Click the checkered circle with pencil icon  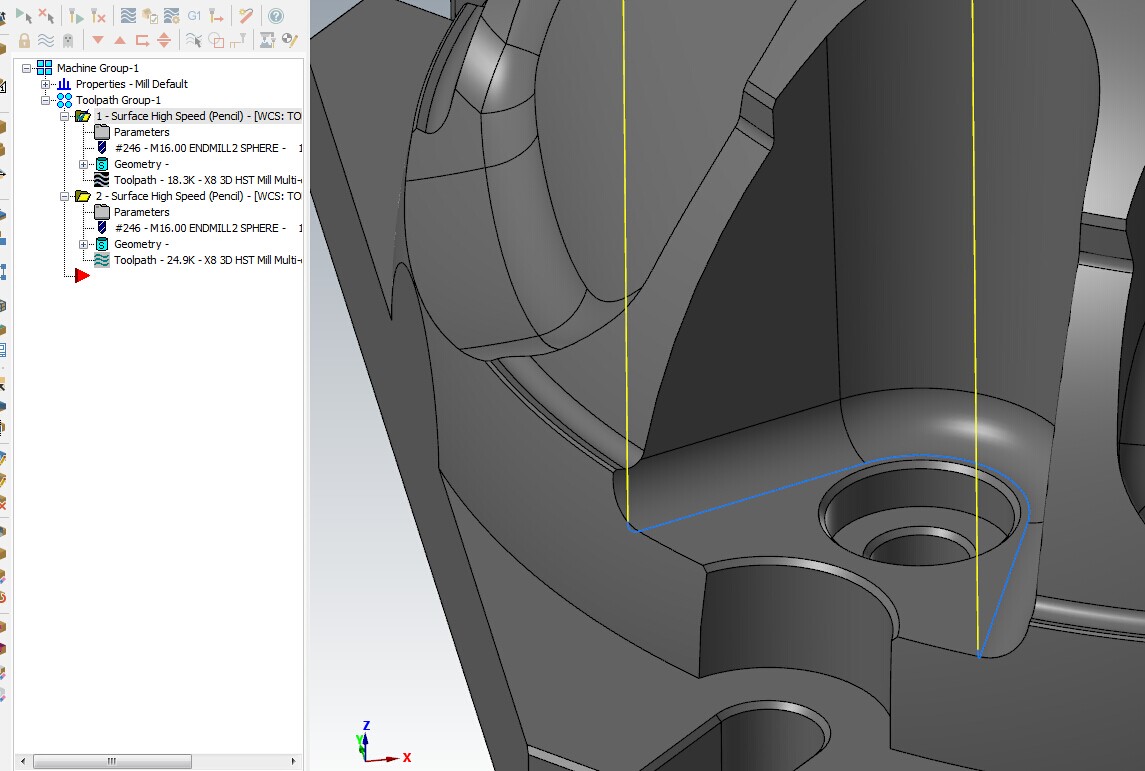click(x=290, y=40)
